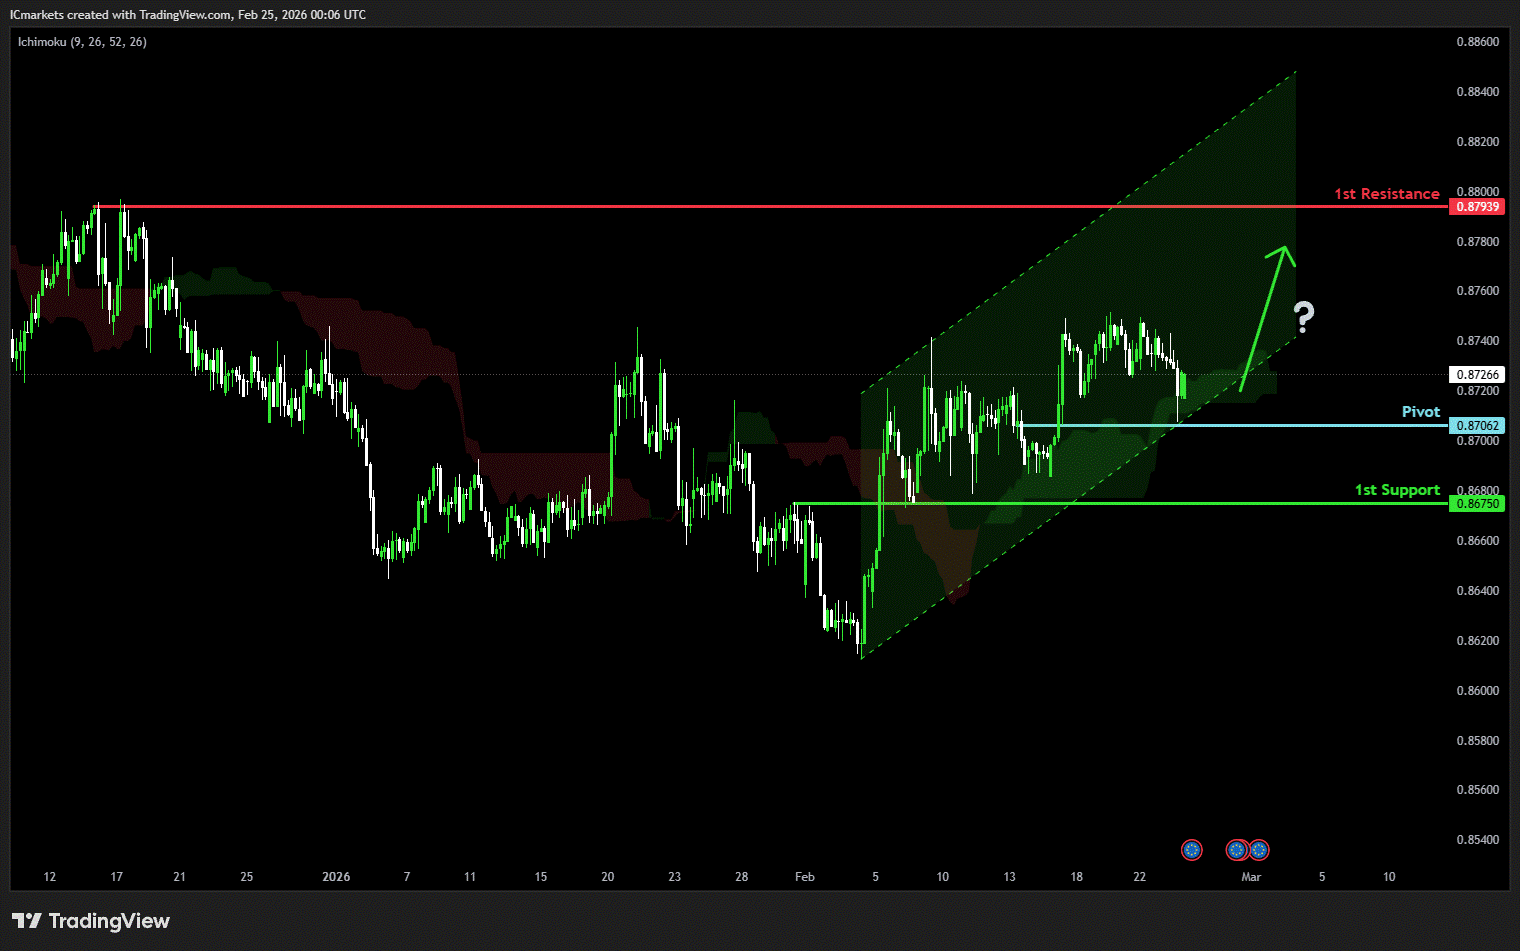
Task: Select the Pivot text label
Action: [1420, 412]
